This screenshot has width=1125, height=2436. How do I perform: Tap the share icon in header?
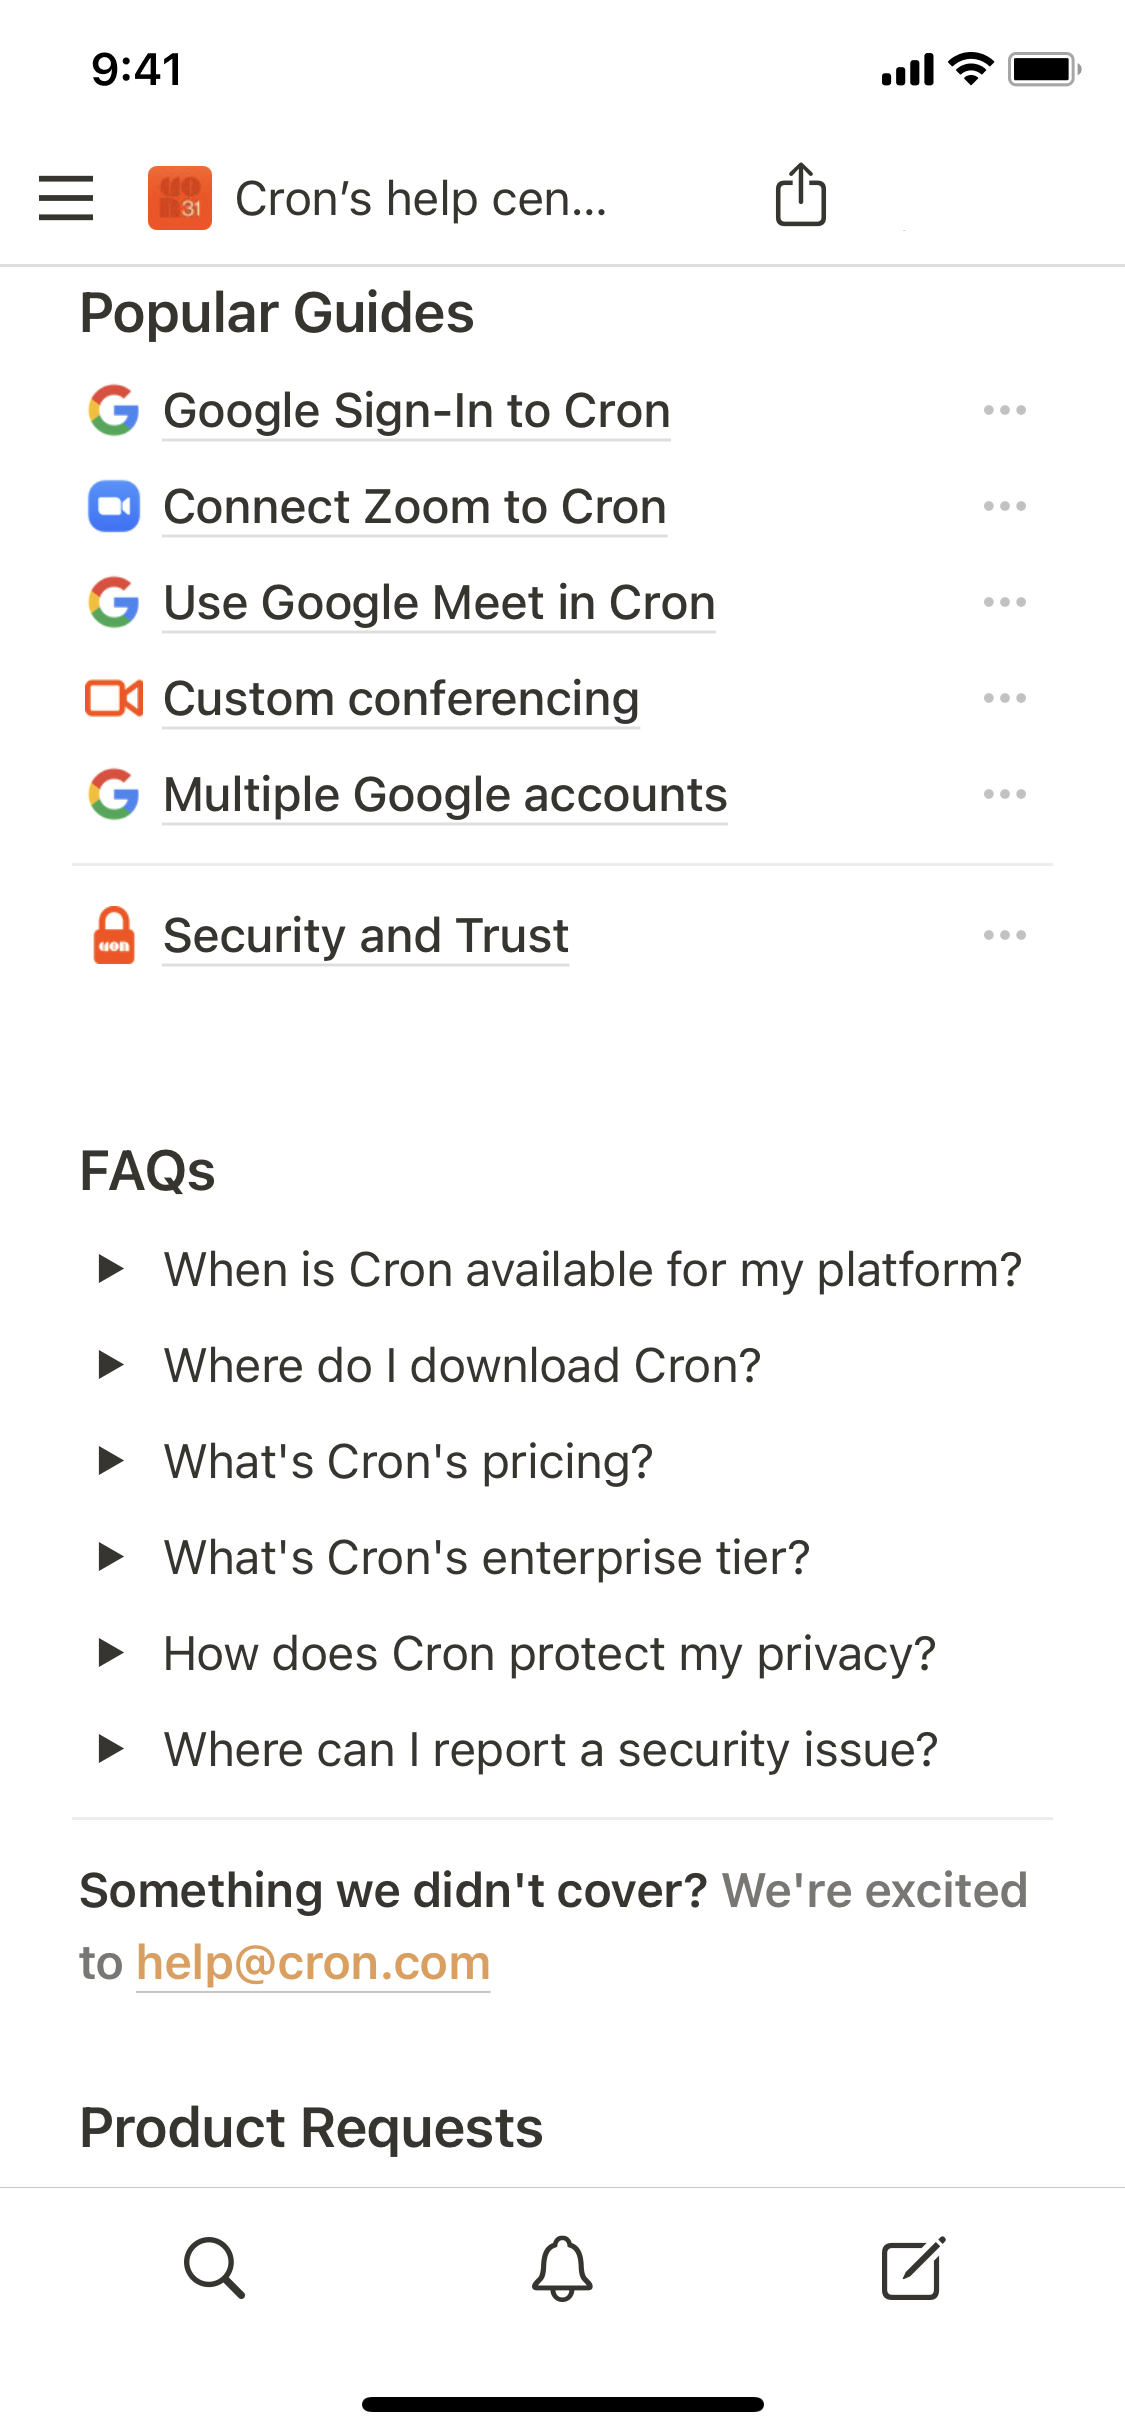(800, 196)
